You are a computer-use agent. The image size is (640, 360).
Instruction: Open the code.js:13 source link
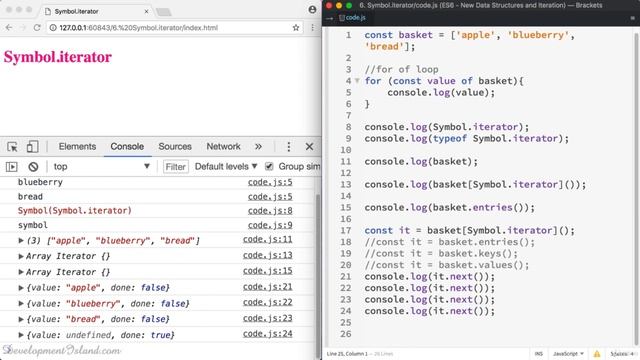click(x=267, y=255)
